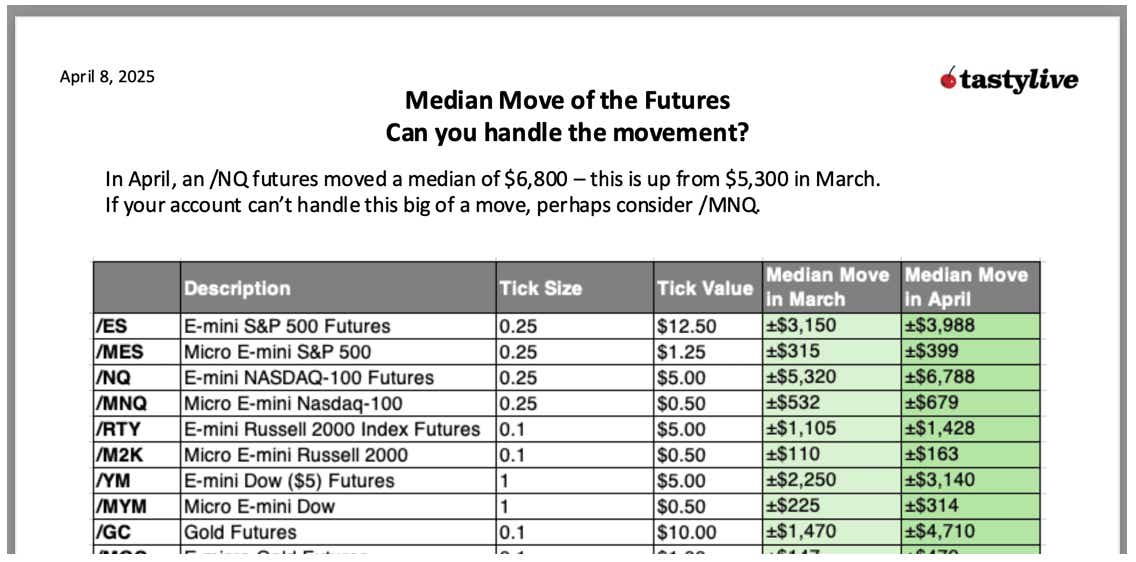Click the Description column header
Screen dimensions: 1136x562
[237, 289]
